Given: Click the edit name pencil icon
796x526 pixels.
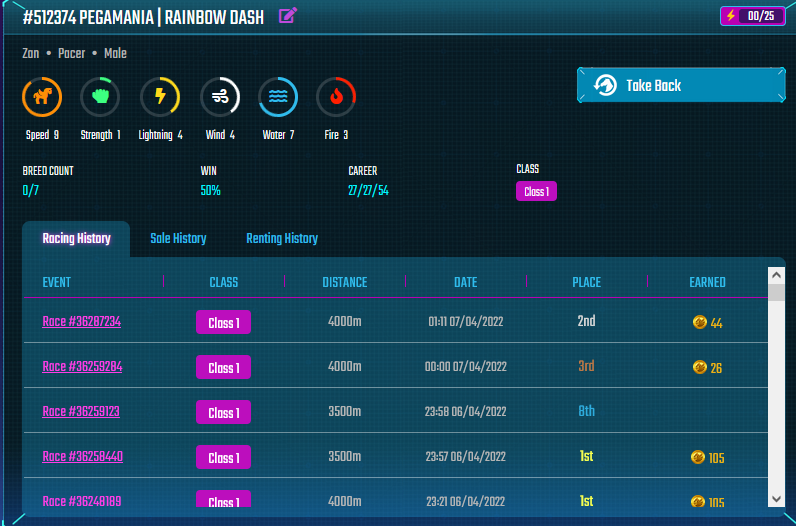Looking at the screenshot, I should click(x=288, y=16).
